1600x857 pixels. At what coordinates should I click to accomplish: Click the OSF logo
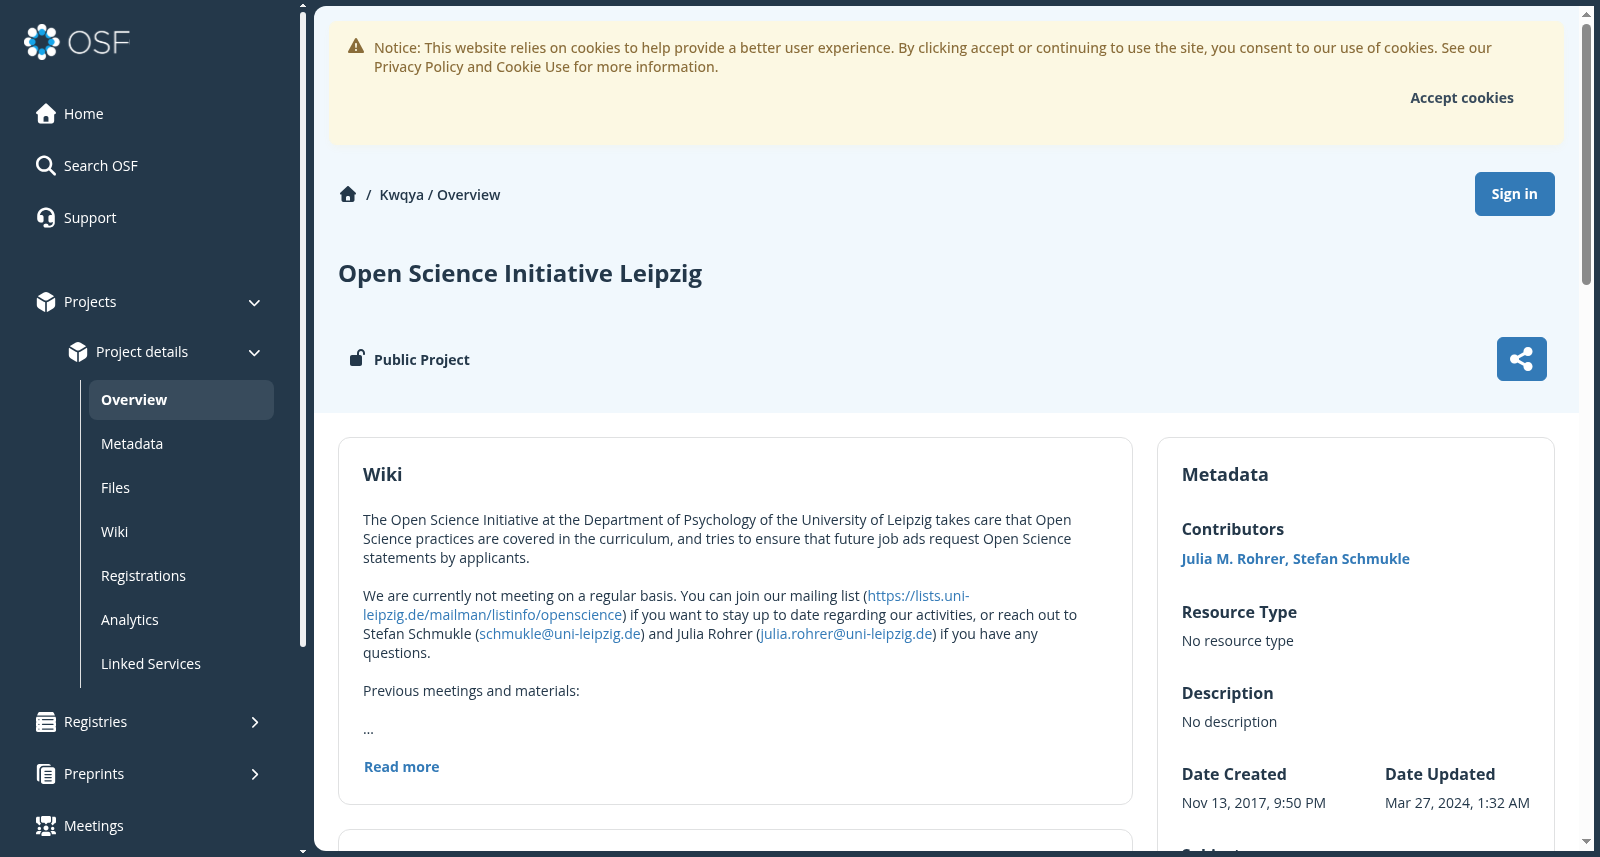point(77,42)
